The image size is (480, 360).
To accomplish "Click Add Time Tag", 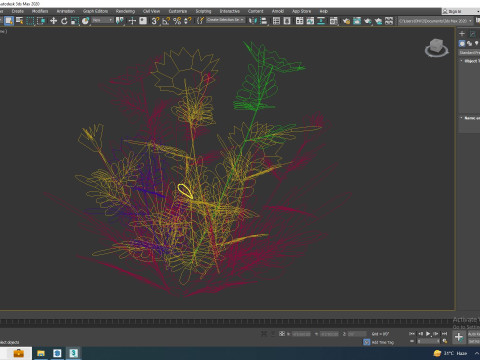I will click(383, 342).
